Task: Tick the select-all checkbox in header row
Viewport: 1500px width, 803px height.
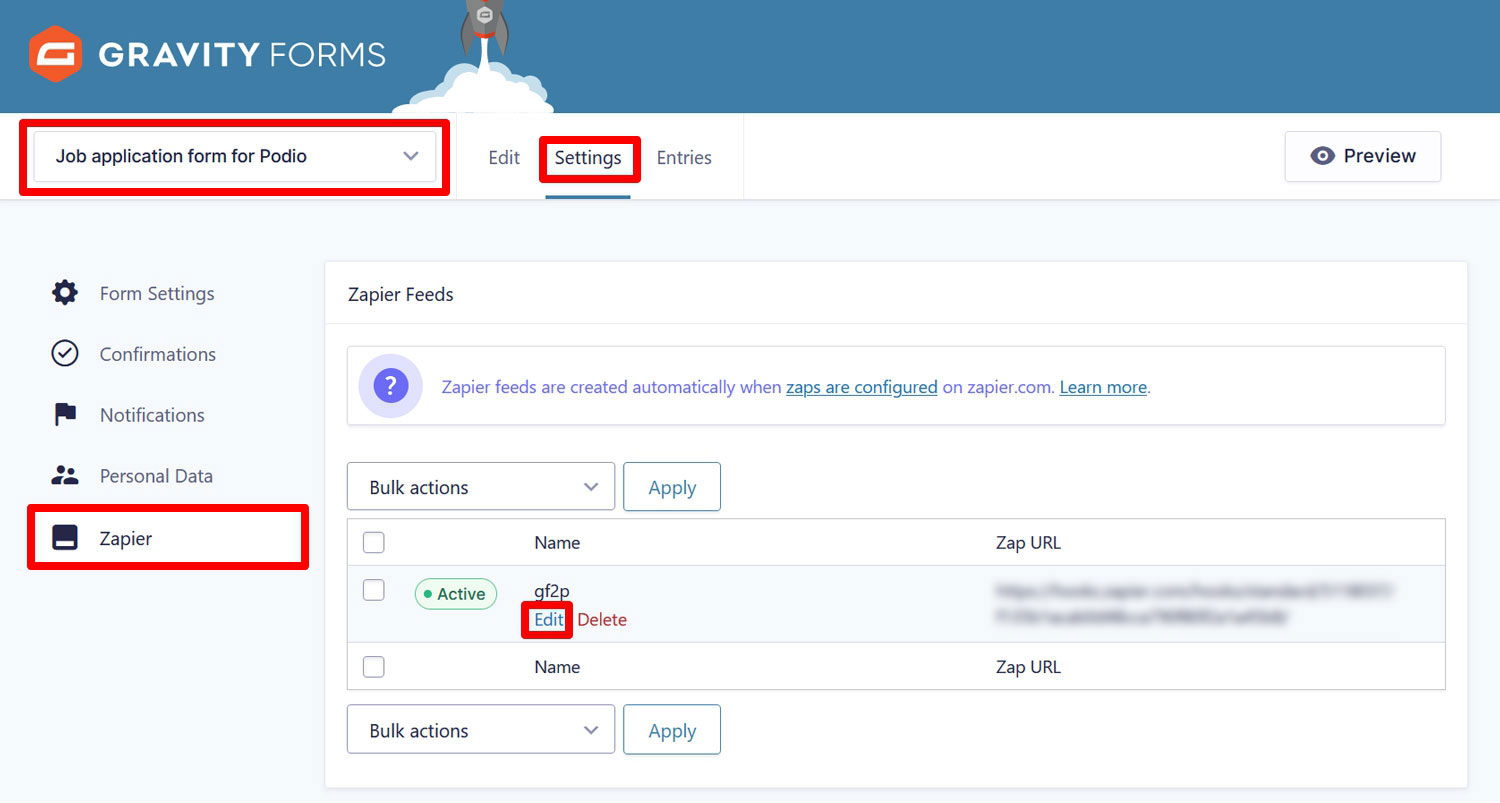Action: [373, 543]
